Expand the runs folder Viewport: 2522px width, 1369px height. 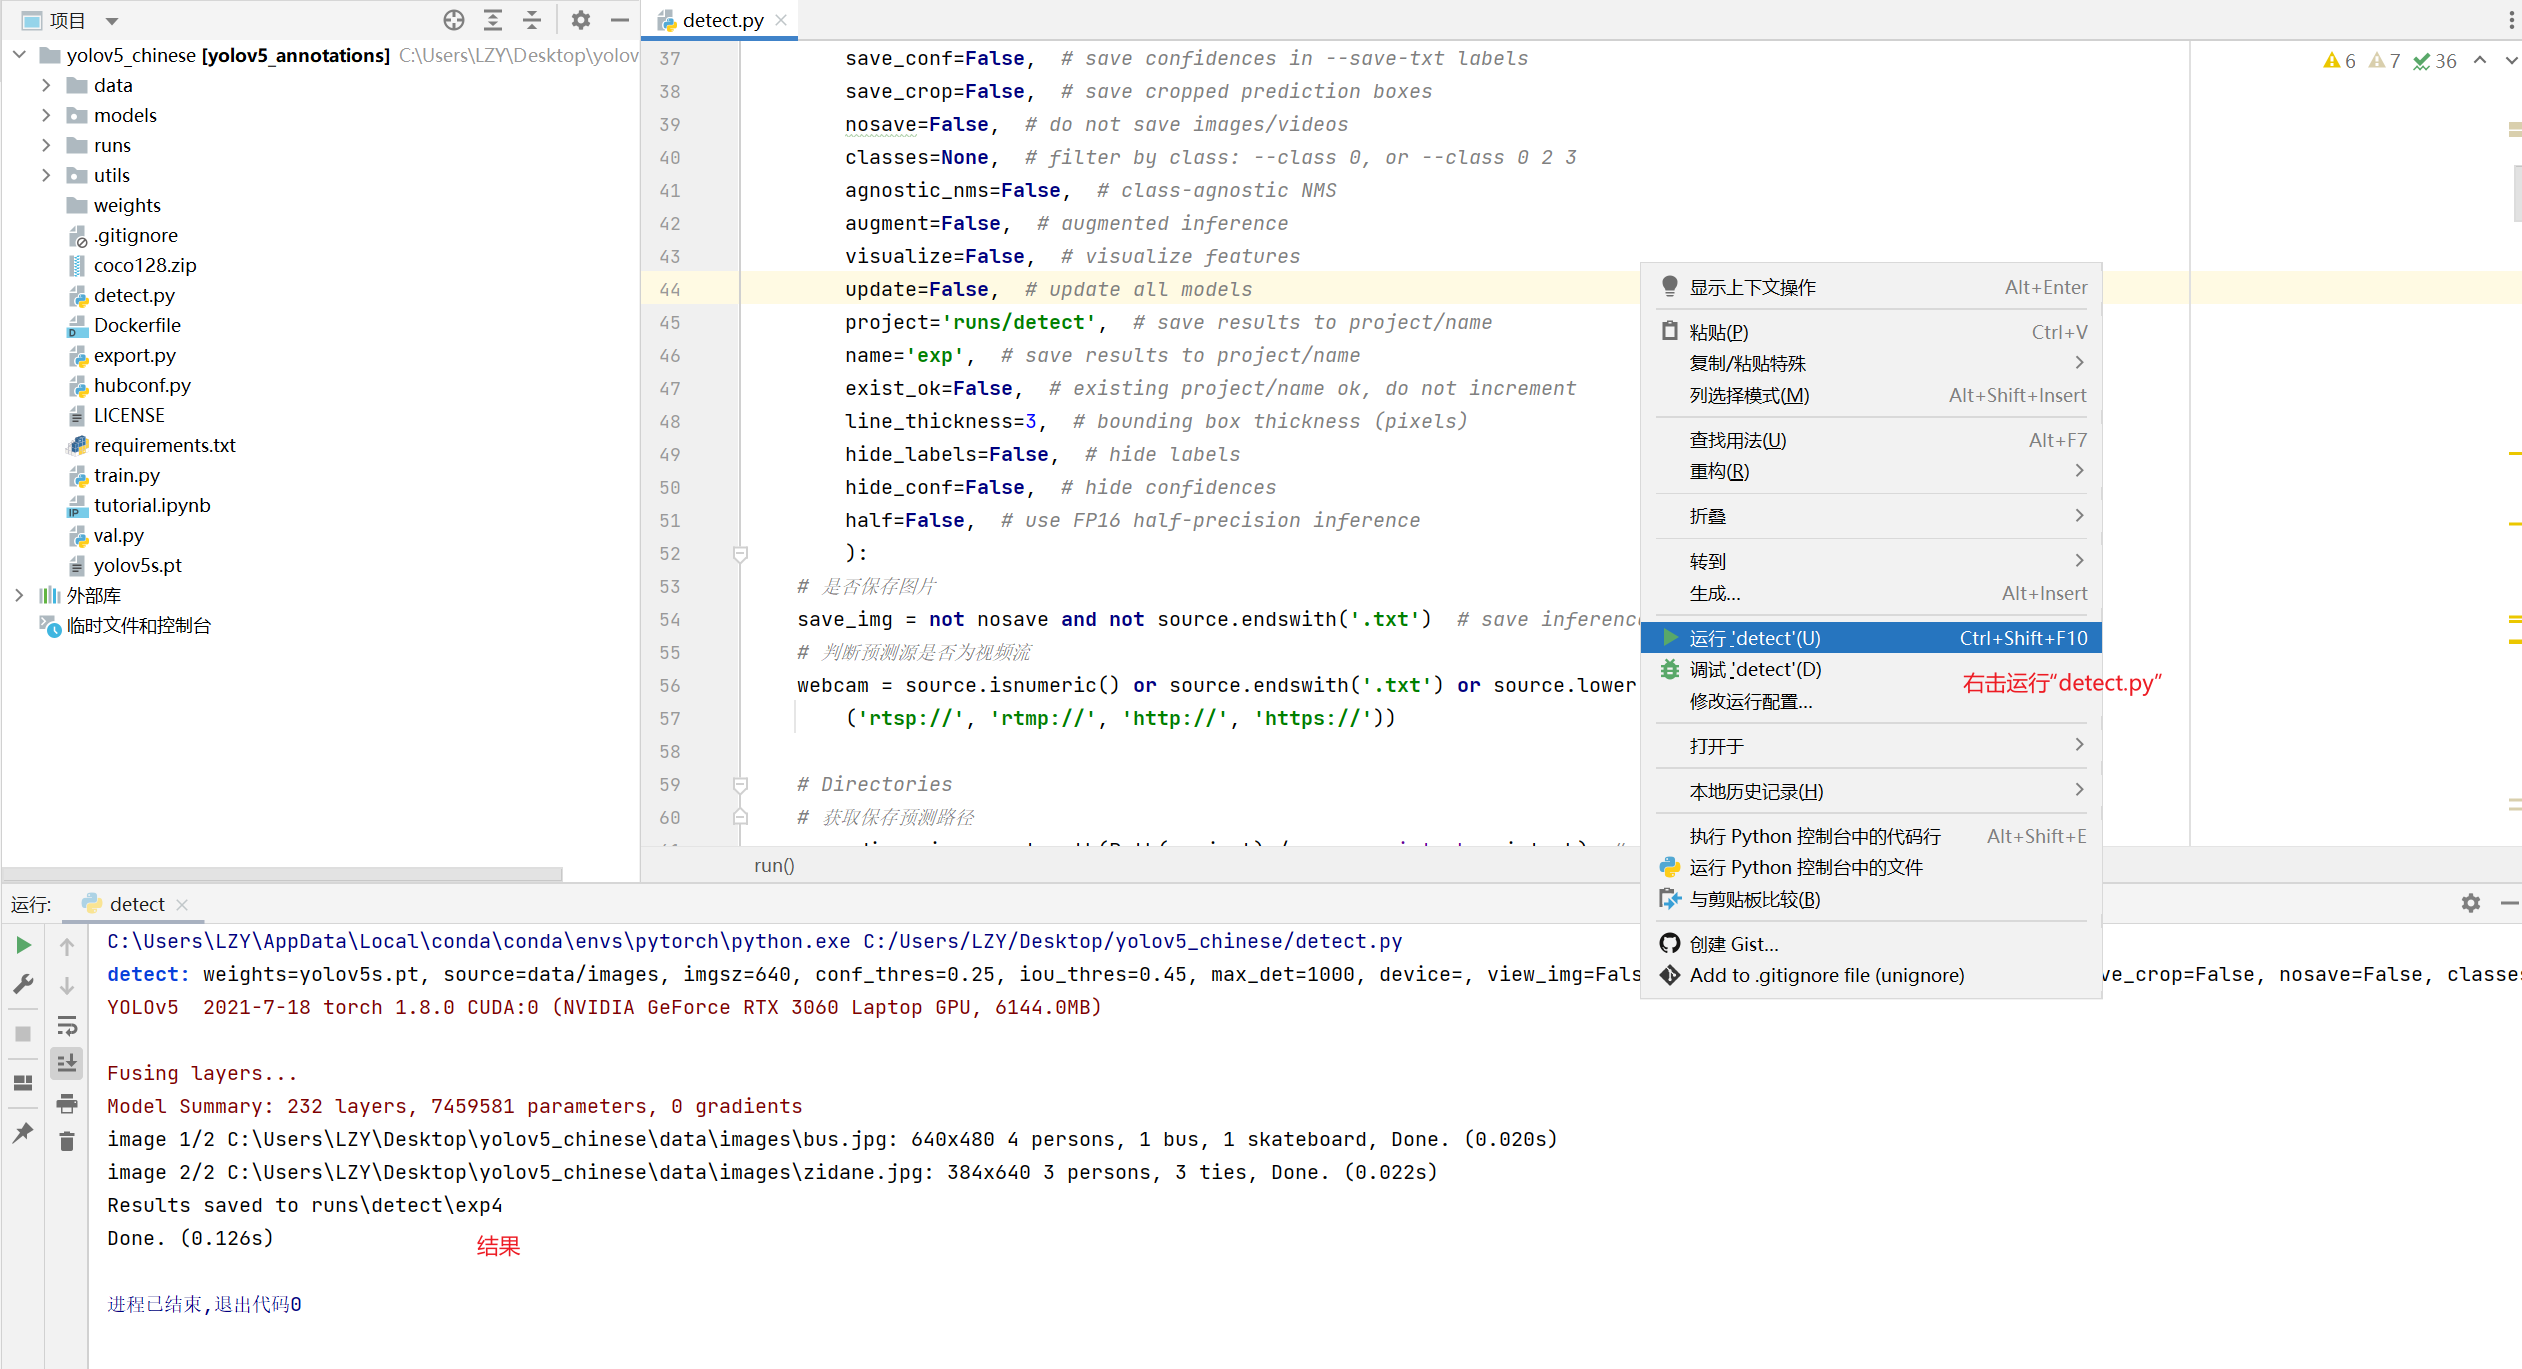[x=46, y=145]
